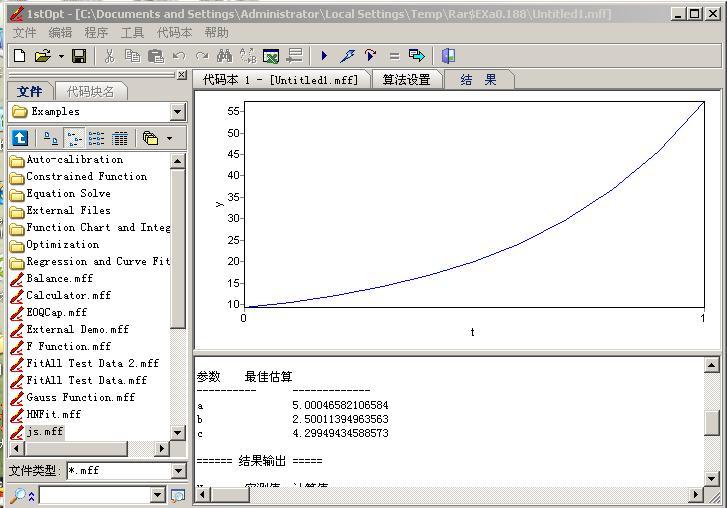The image size is (727, 508).
Task: Open the search field dropdown arrow at bottom
Action: [x=158, y=495]
